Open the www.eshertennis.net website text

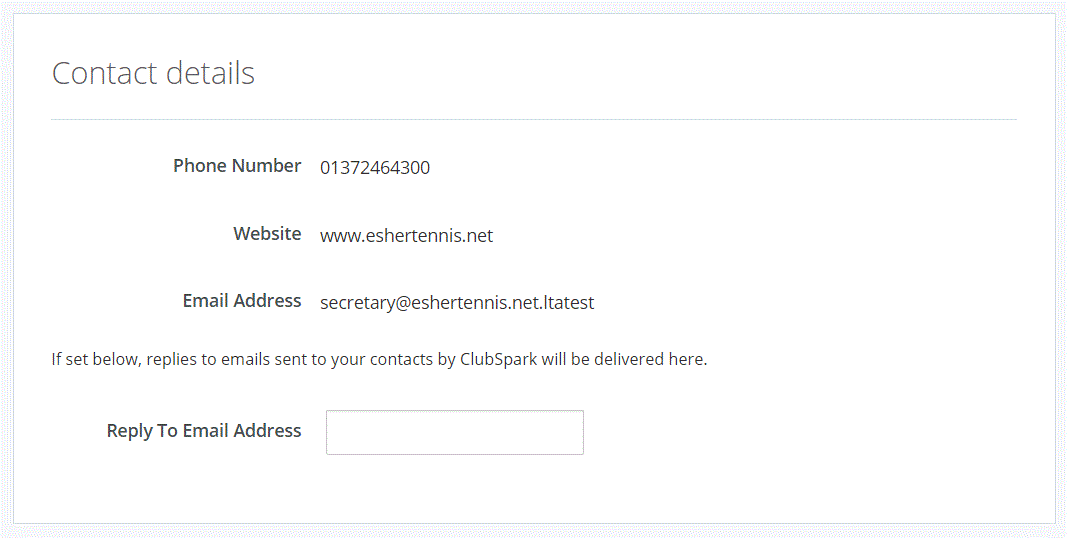pyautogui.click(x=406, y=236)
